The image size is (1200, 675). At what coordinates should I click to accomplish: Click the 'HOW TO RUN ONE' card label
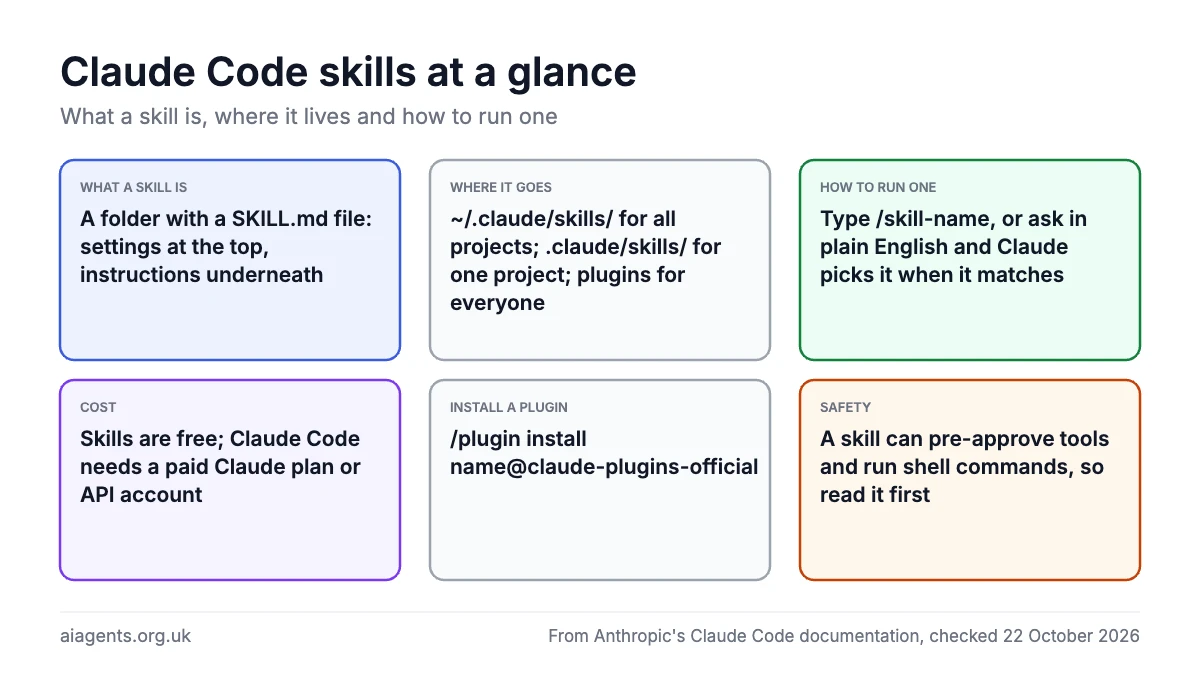click(878, 187)
